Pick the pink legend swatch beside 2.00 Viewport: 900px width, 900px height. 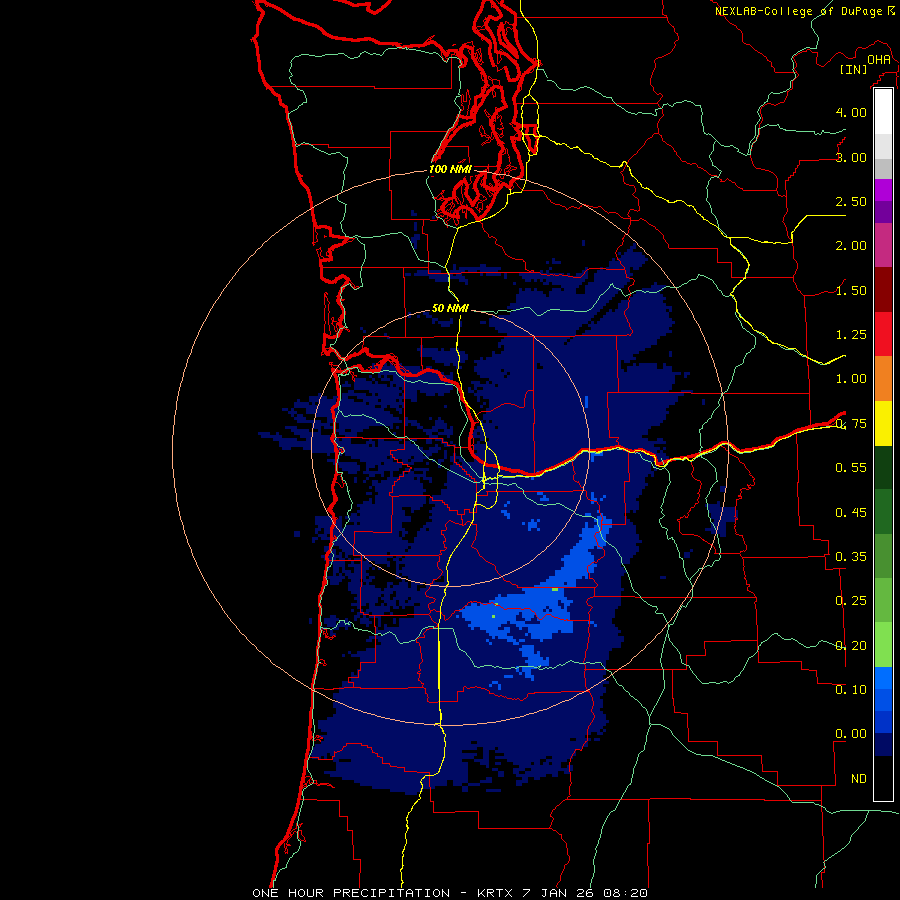(x=883, y=245)
